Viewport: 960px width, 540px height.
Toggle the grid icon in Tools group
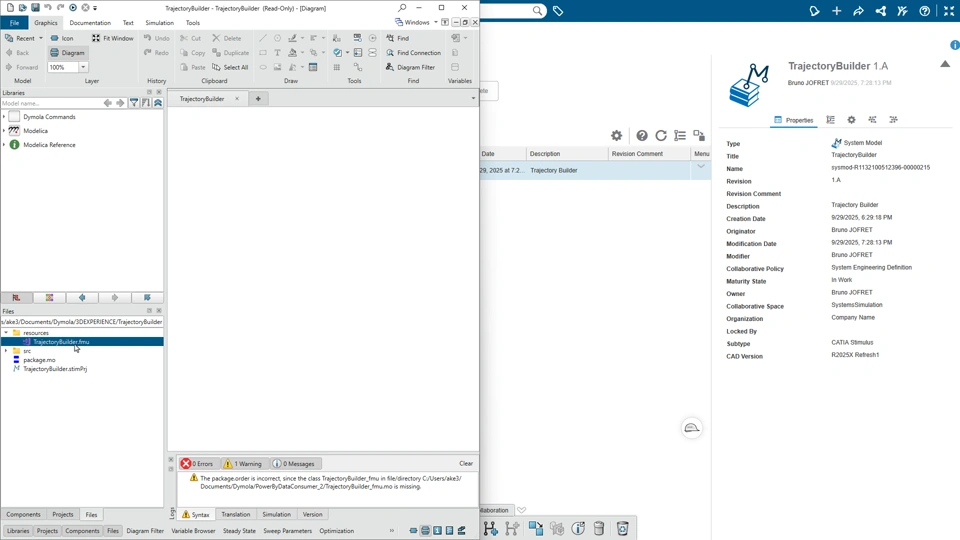click(337, 67)
